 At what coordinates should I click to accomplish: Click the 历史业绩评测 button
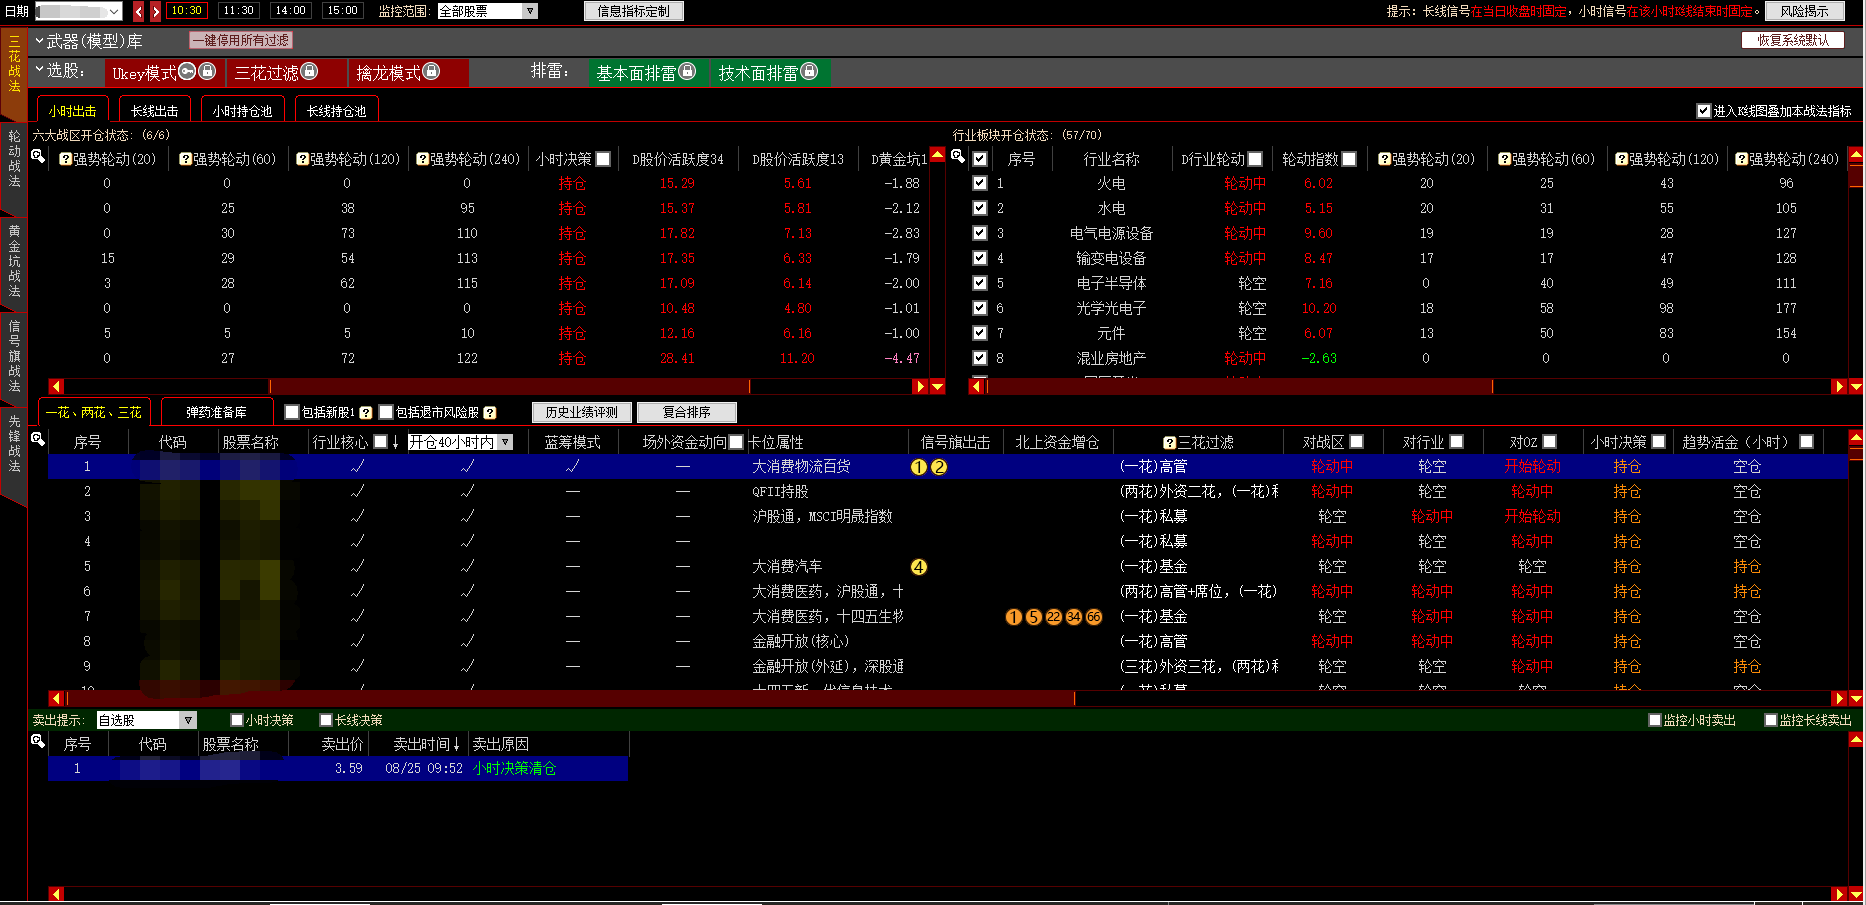581,412
